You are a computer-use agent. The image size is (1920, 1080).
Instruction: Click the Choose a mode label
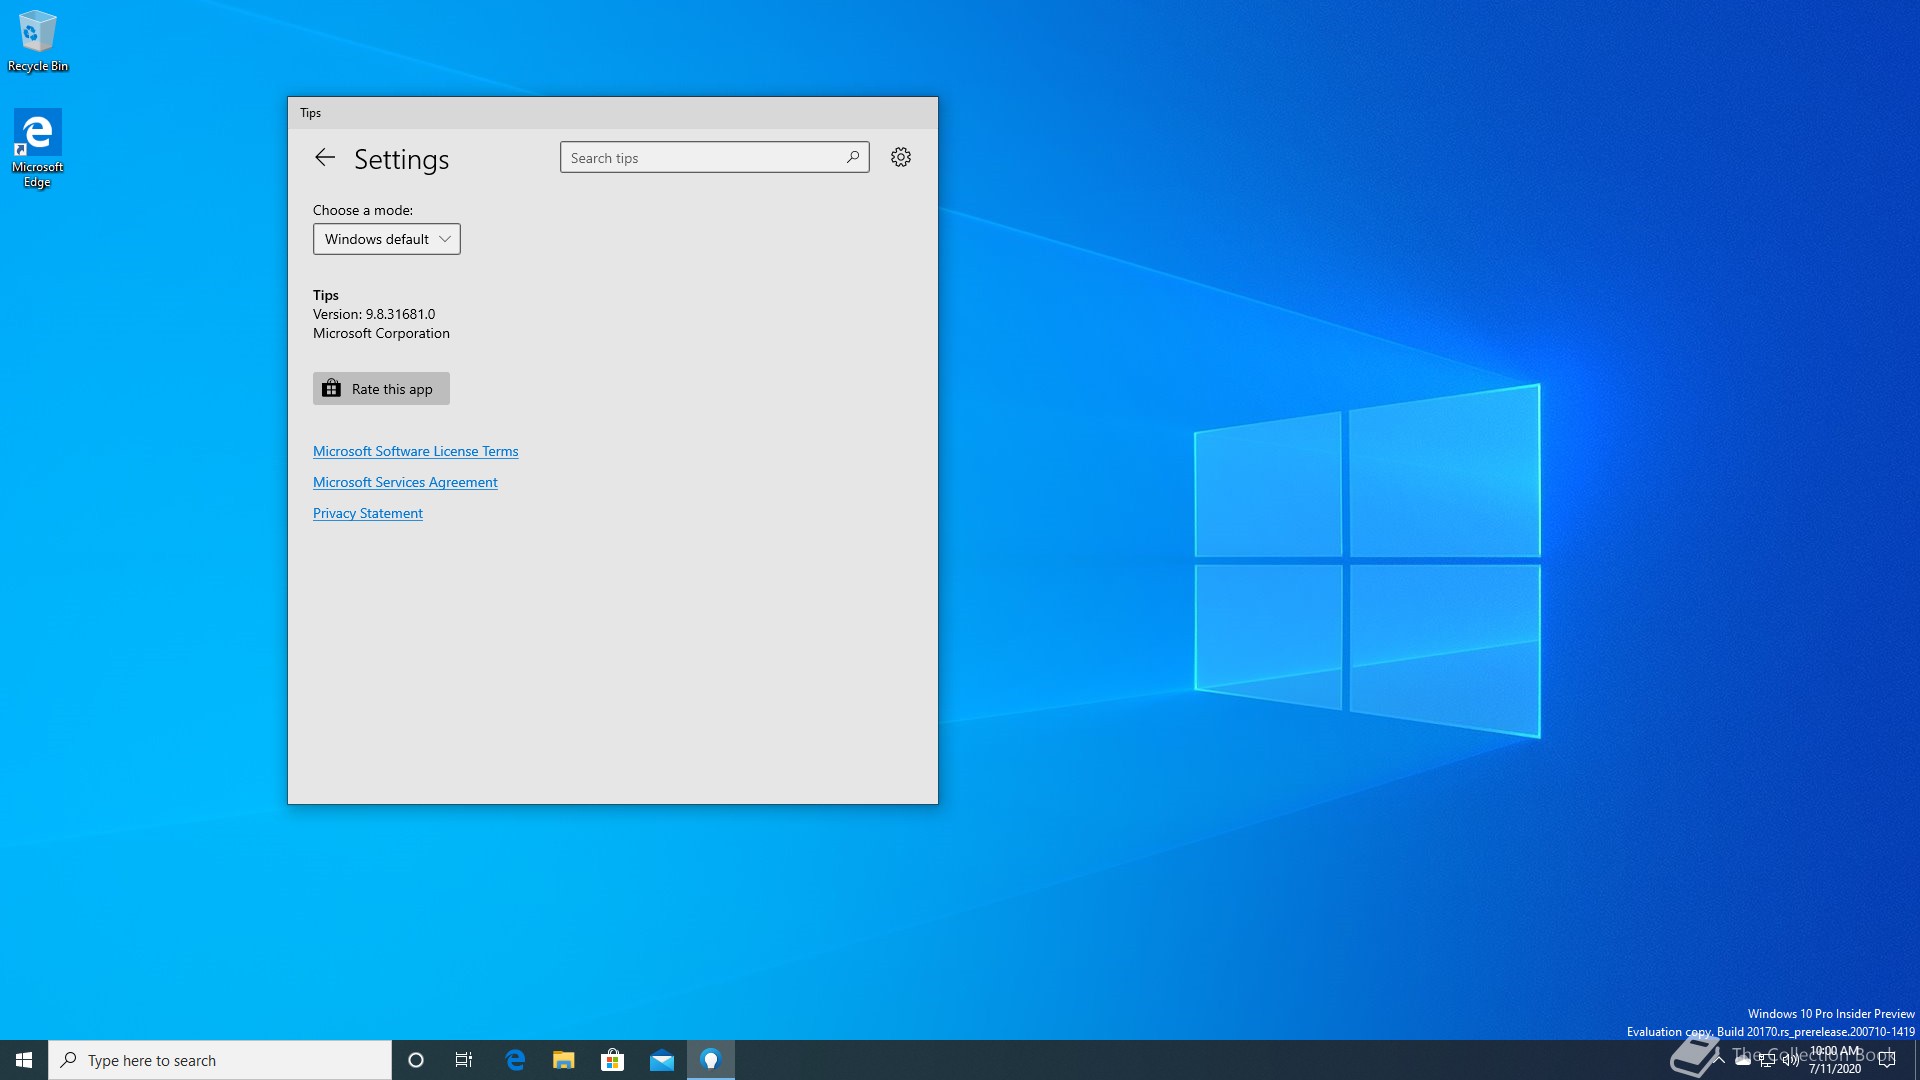(363, 210)
